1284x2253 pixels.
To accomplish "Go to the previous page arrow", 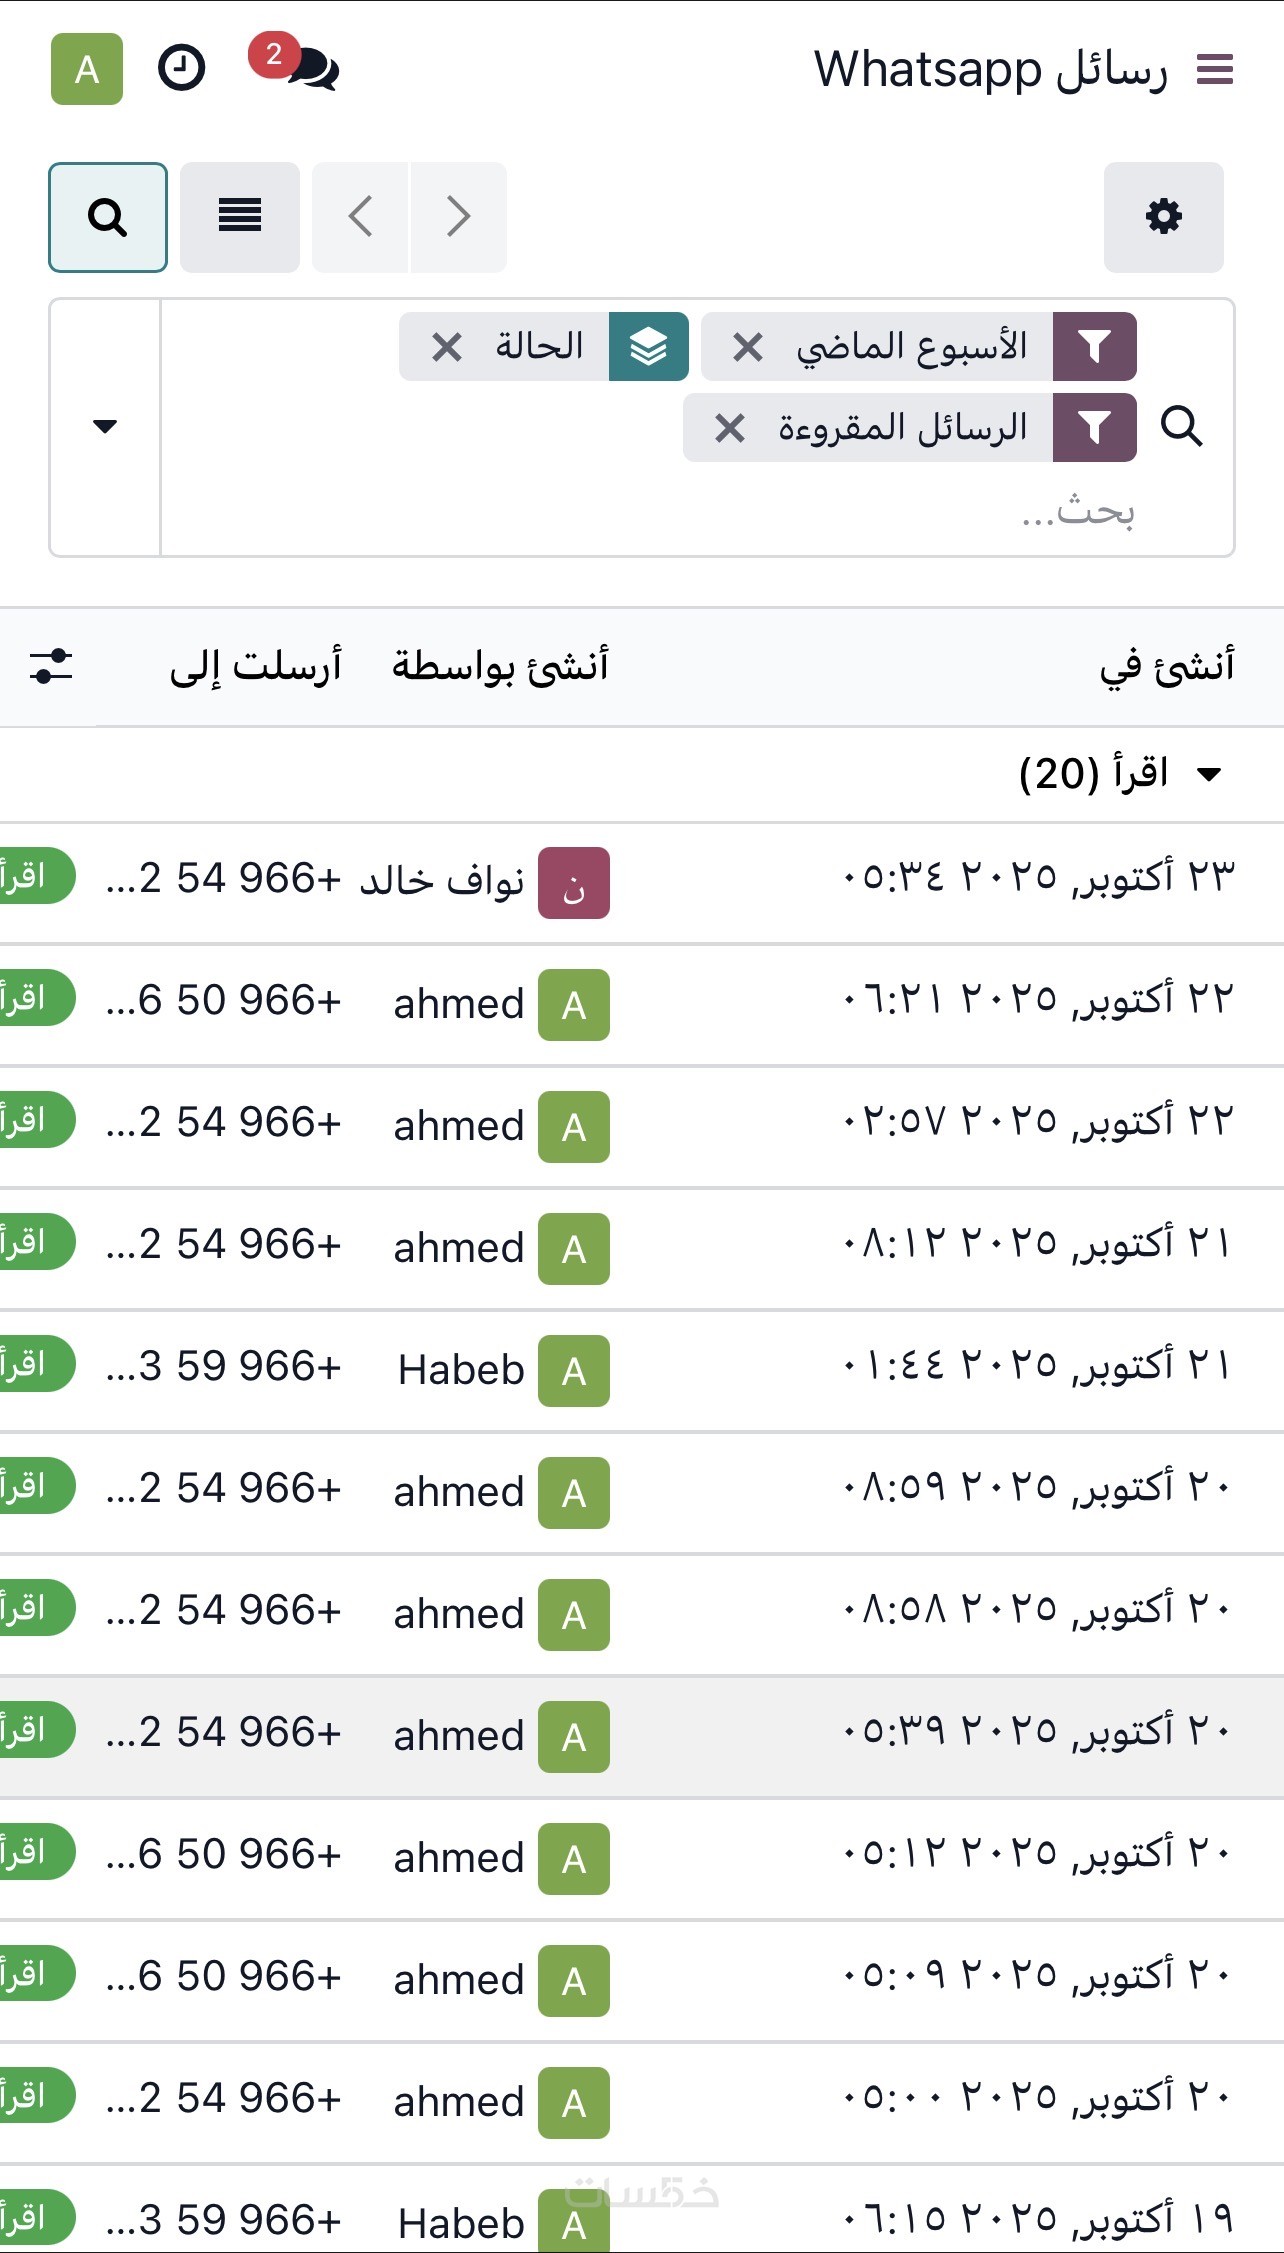I will pyautogui.click(x=361, y=217).
